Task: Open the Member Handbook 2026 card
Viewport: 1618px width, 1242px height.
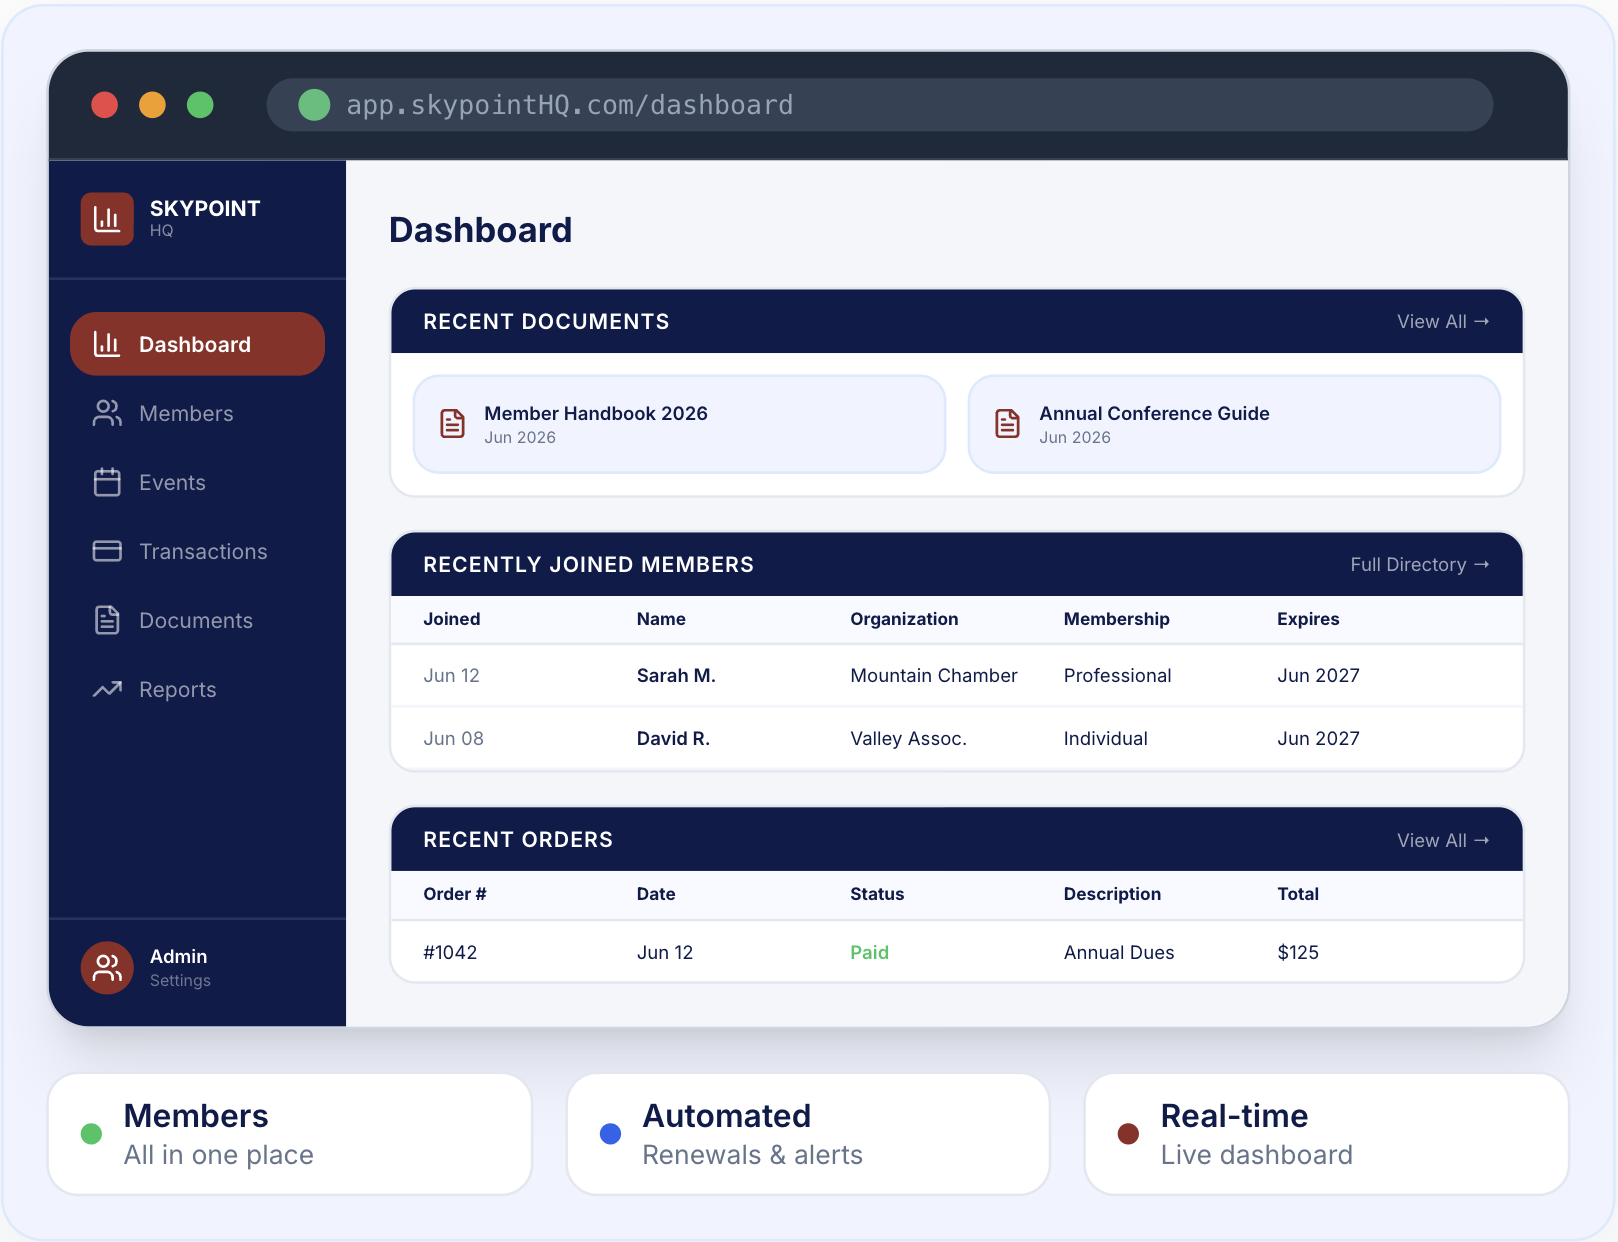Action: point(679,424)
